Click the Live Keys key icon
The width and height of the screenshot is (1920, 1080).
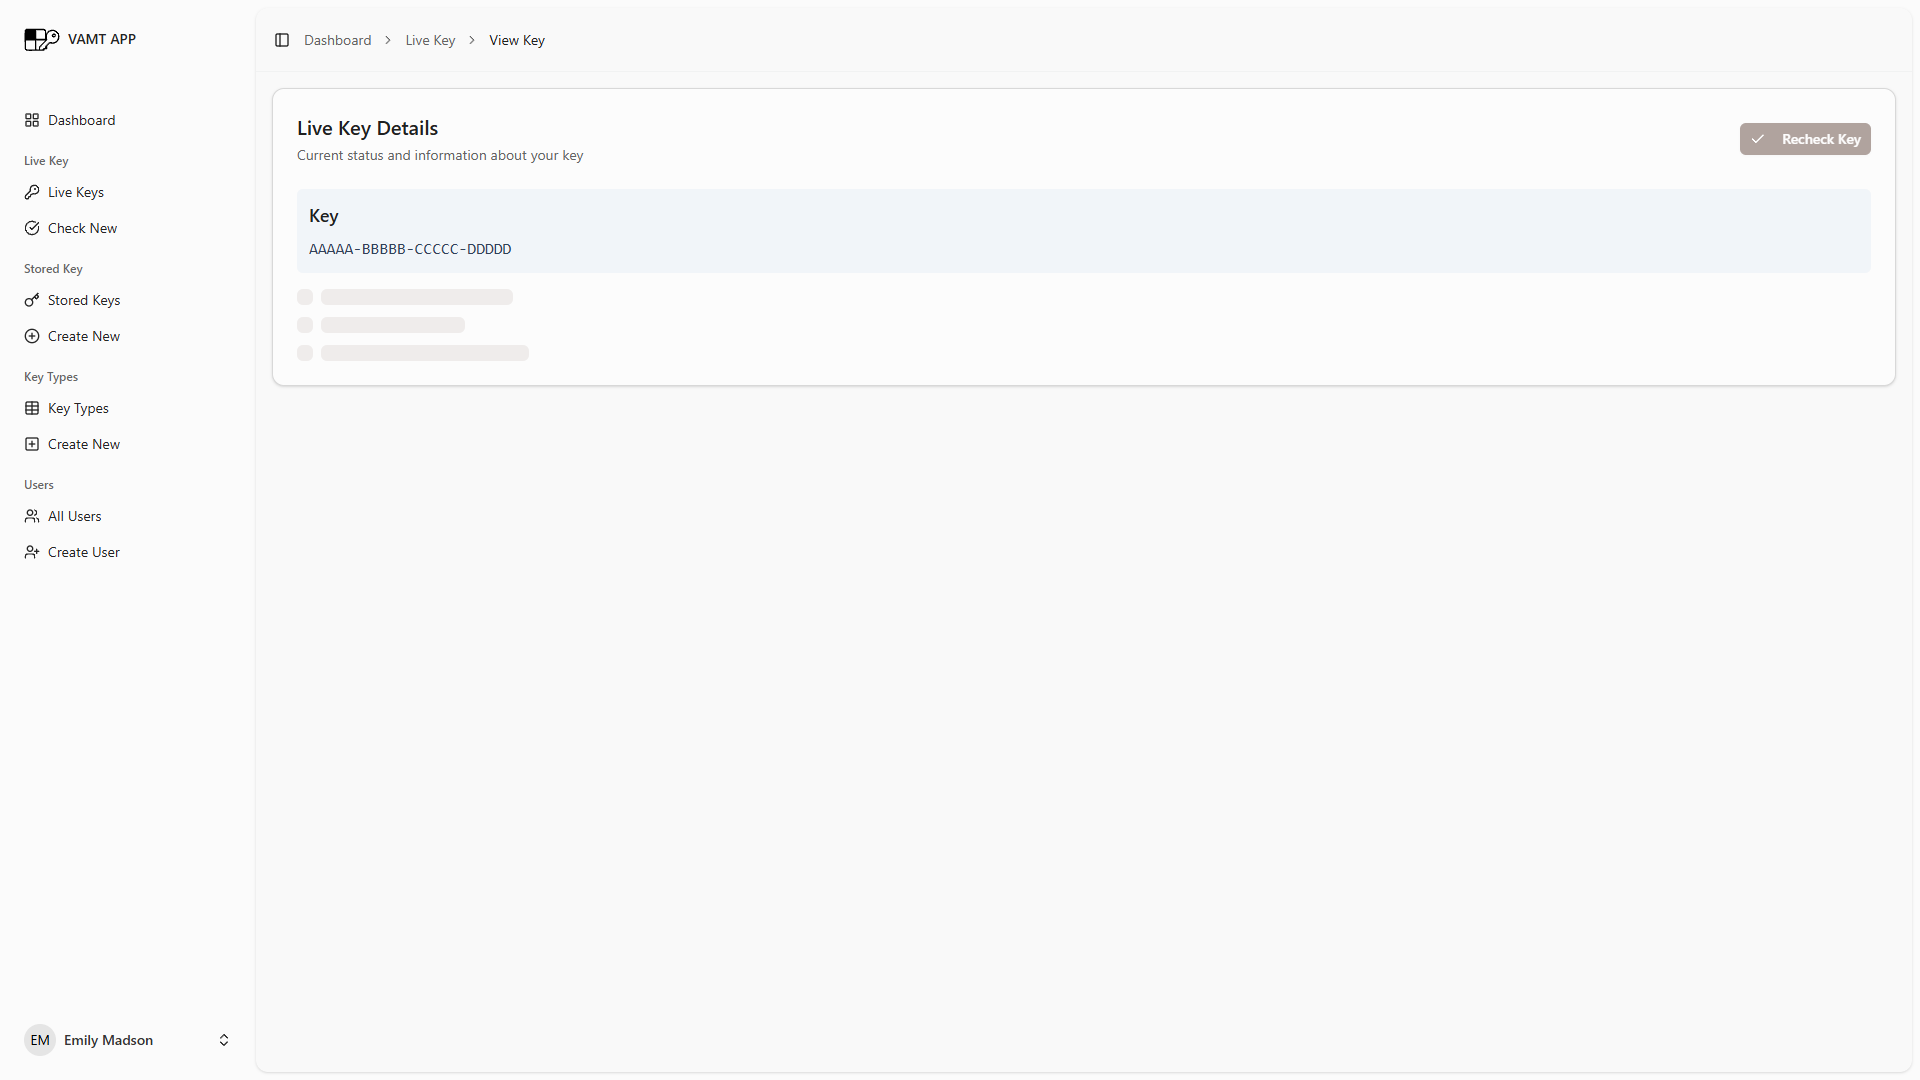coord(32,192)
